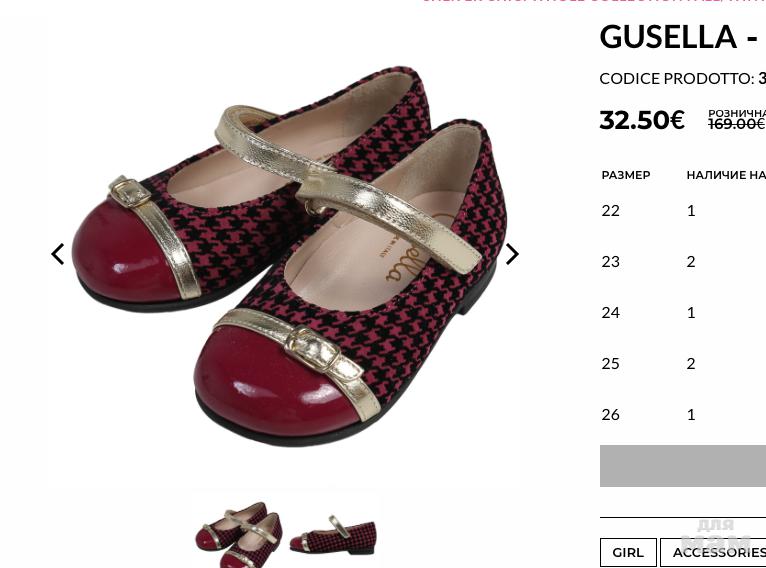Screen dimensions: 766x568
Task: Advance to next product photo with right arrow
Action: 511,254
